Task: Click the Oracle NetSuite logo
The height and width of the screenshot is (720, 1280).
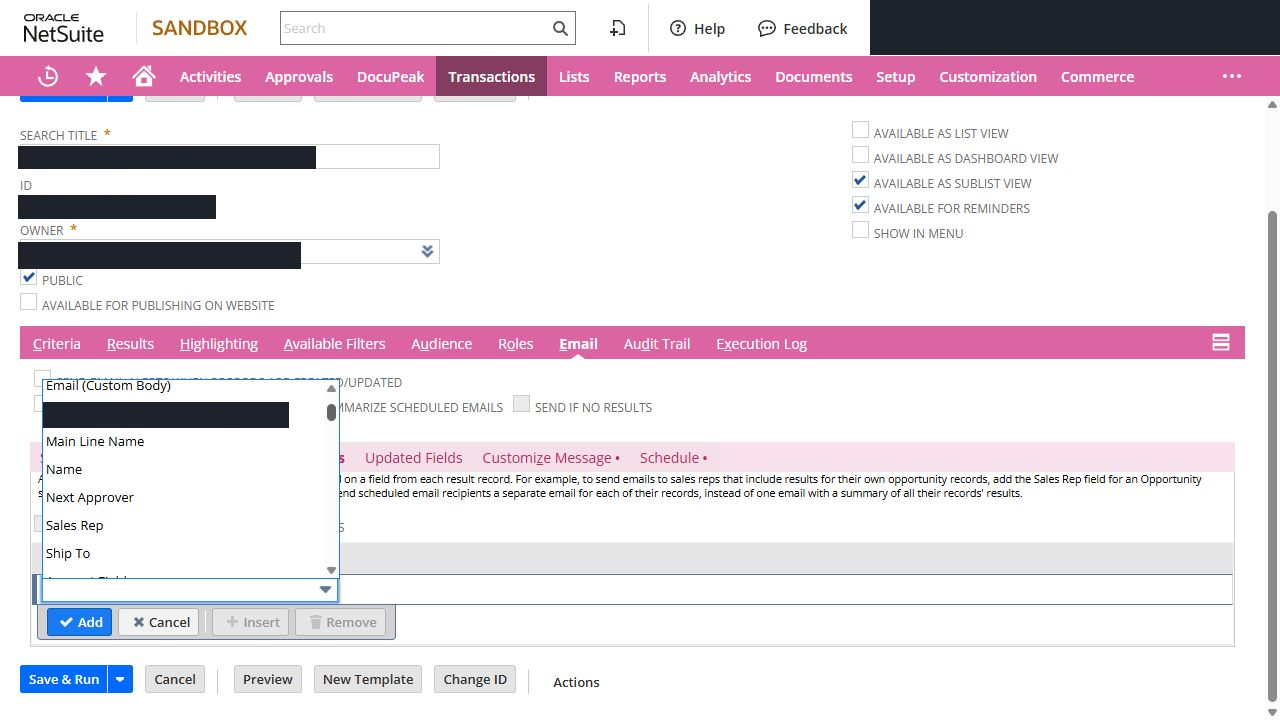Action: pos(64,28)
